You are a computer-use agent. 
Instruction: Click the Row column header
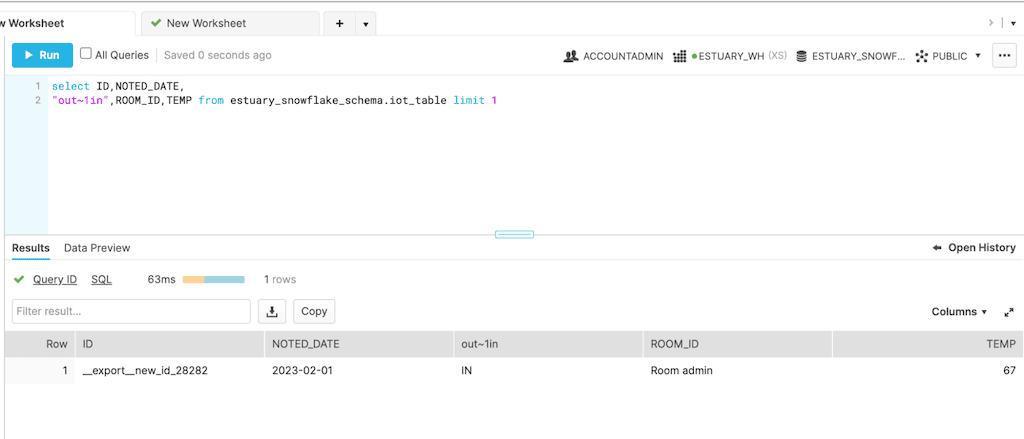point(40,344)
